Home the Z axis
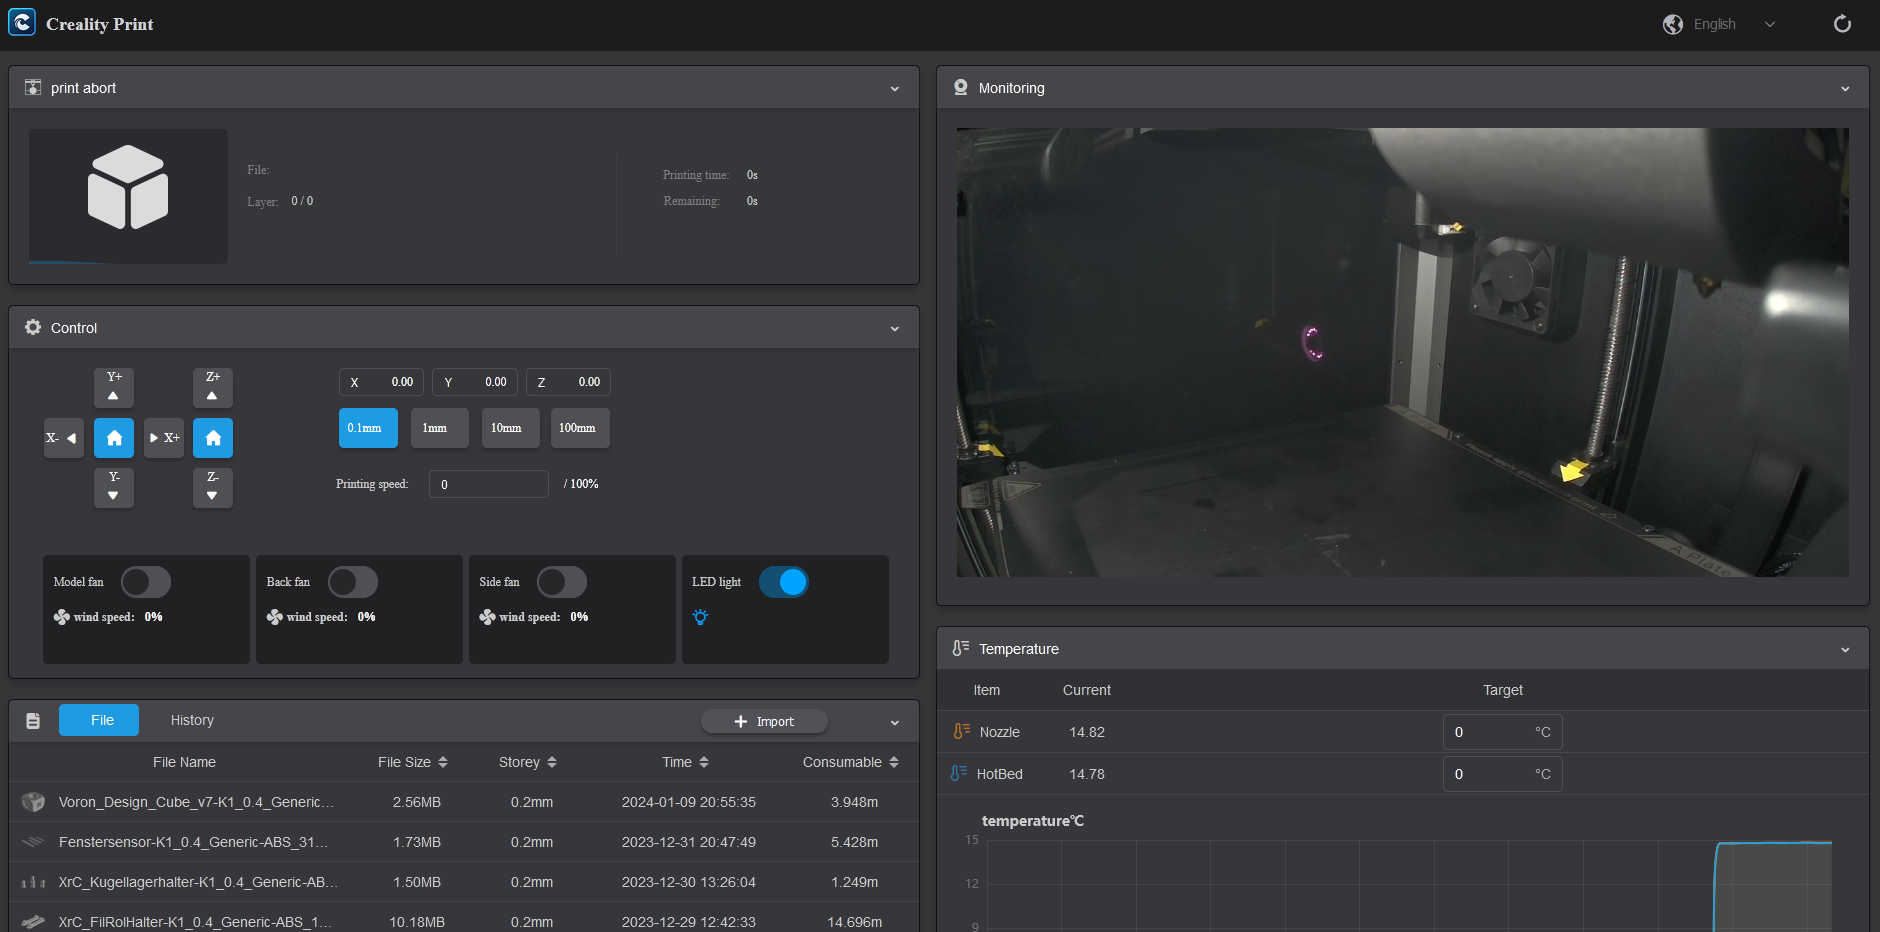The image size is (1880, 932). coord(213,438)
